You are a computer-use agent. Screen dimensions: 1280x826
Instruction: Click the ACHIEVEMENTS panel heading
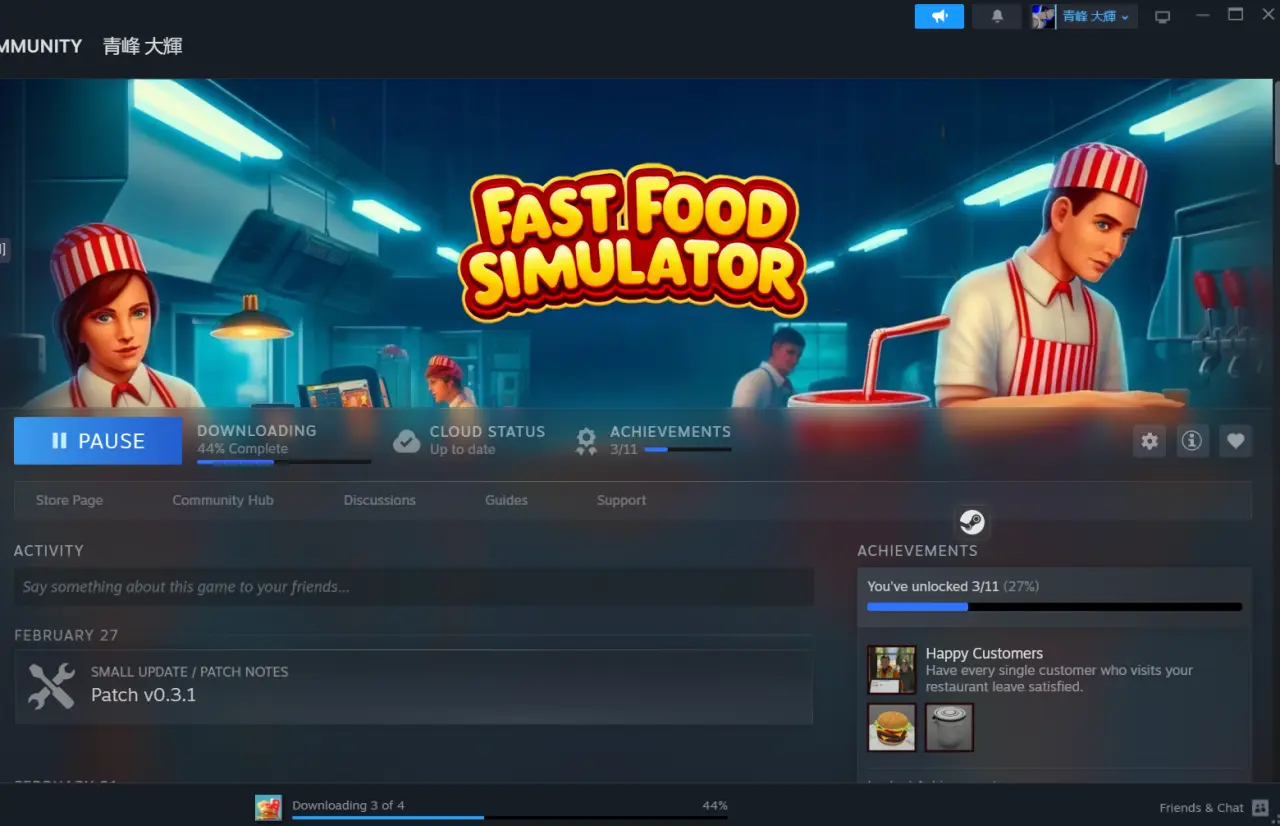tap(917, 551)
